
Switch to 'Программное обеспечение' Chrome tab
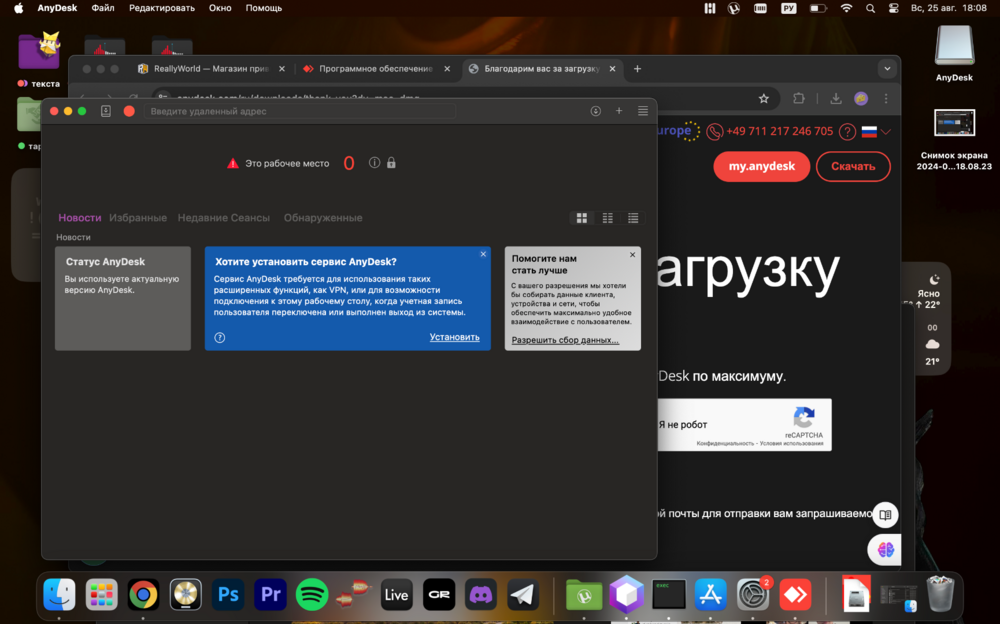coord(376,69)
